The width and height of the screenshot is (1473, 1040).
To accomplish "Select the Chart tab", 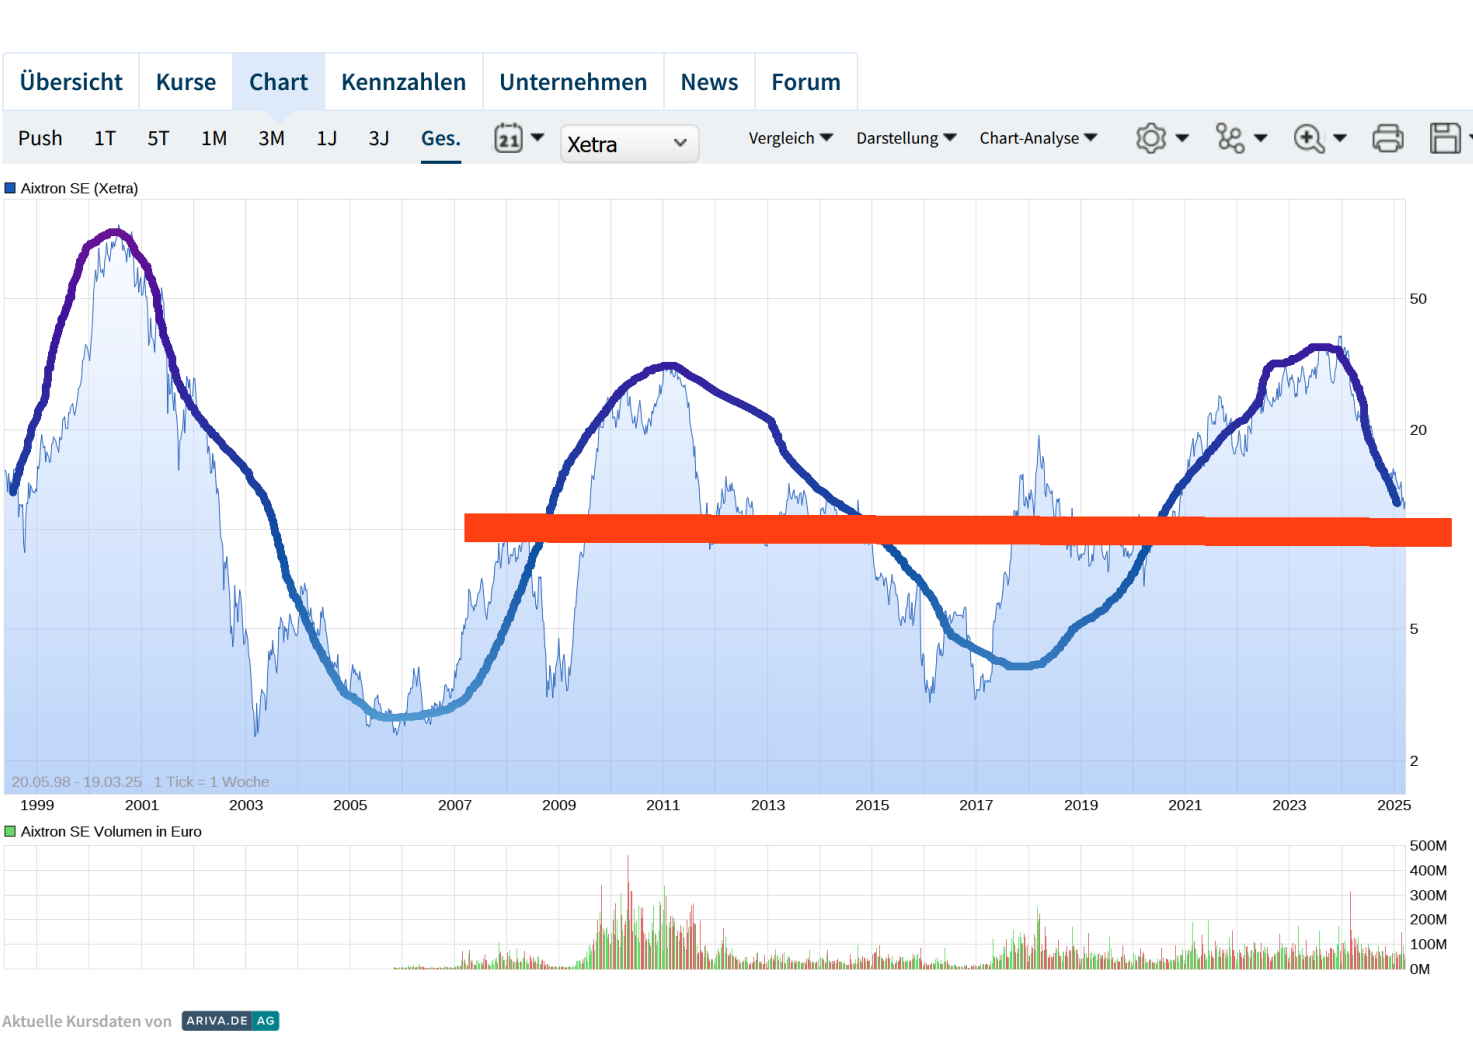I will 279,82.
